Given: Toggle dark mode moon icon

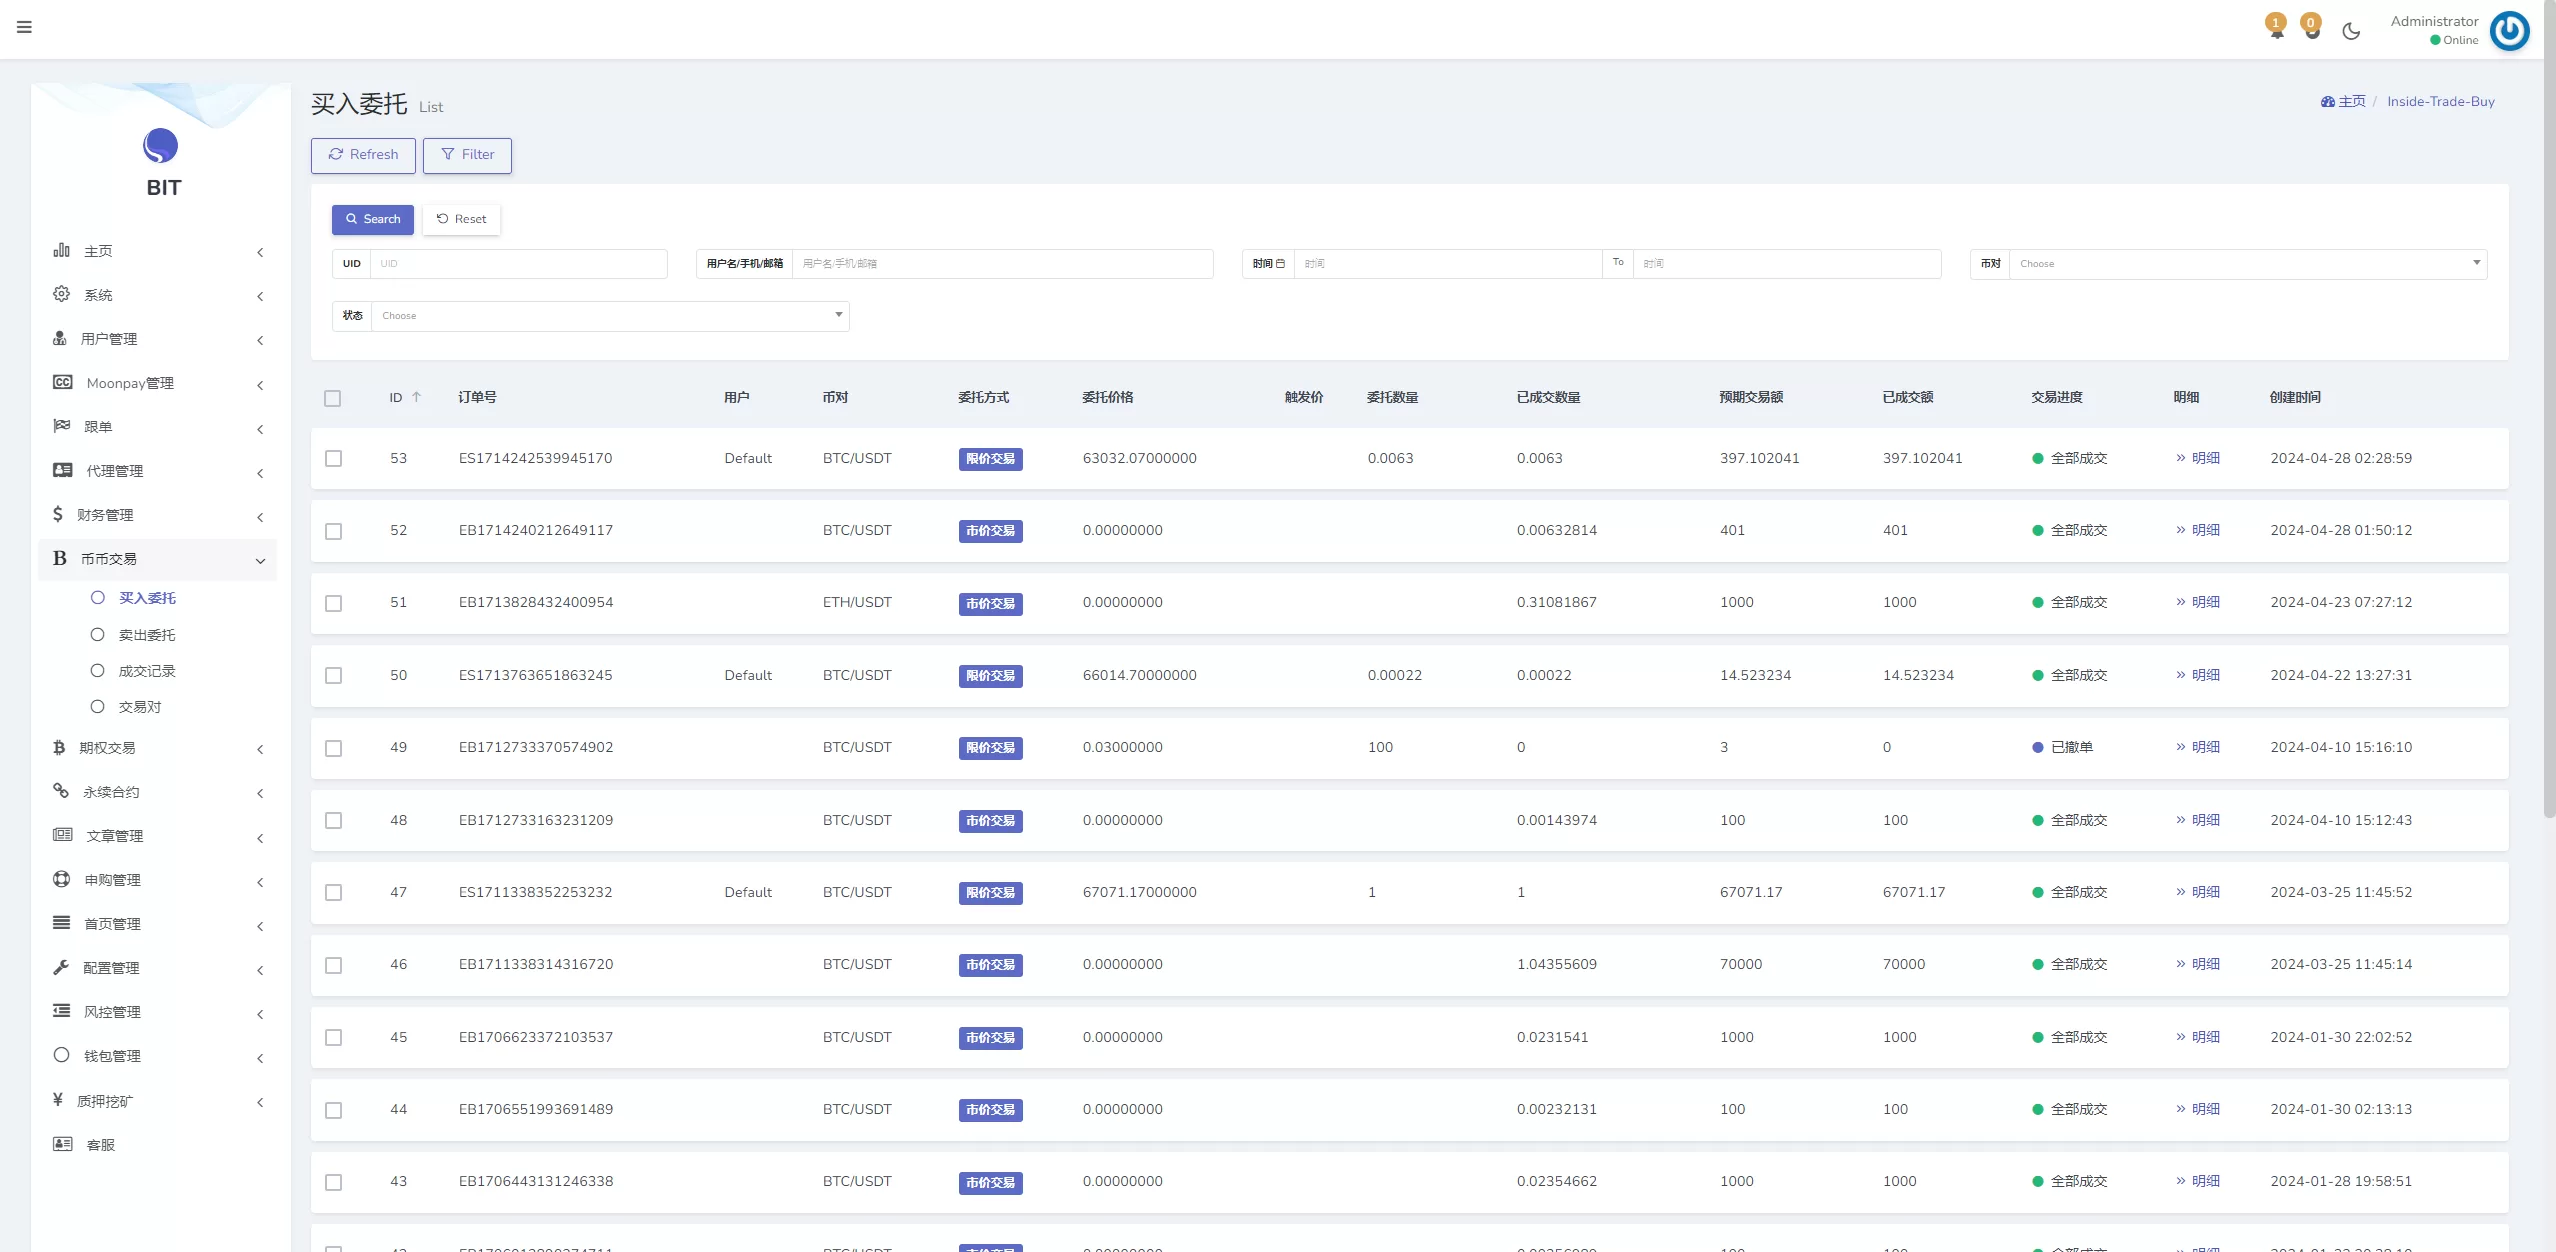Looking at the screenshot, I should [2351, 31].
